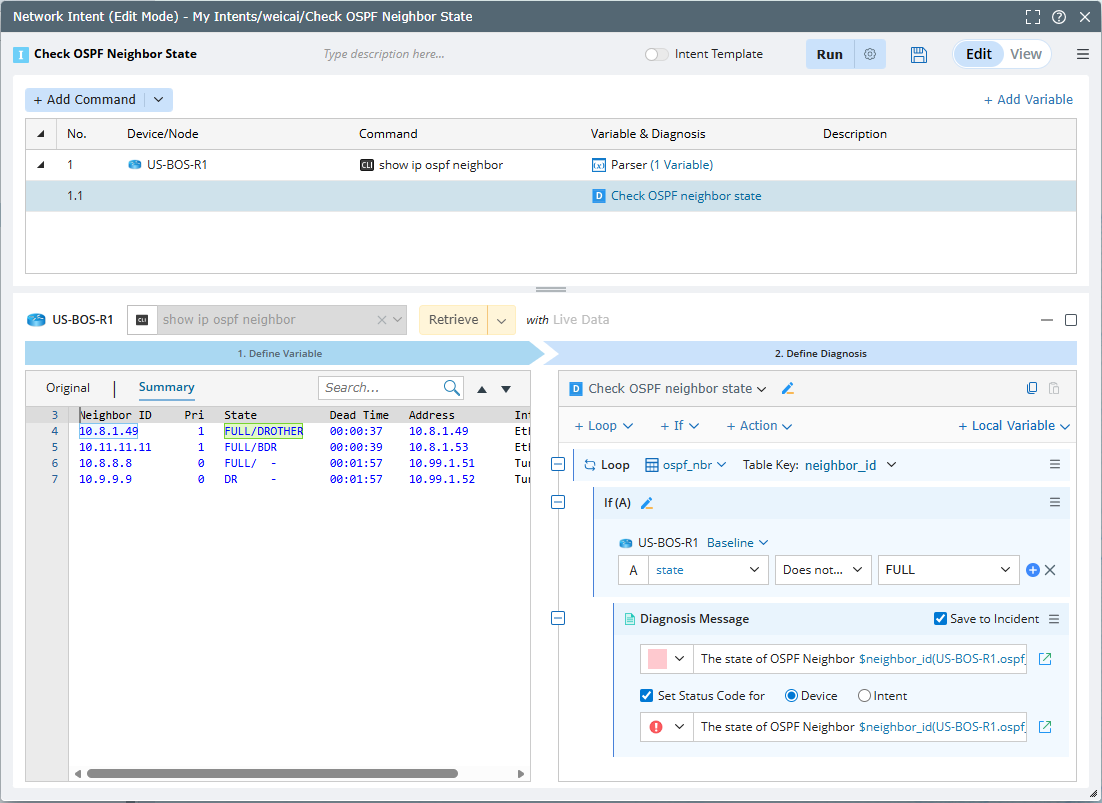Open Run settings gear icon
The image size is (1102, 803).
(x=870, y=55)
